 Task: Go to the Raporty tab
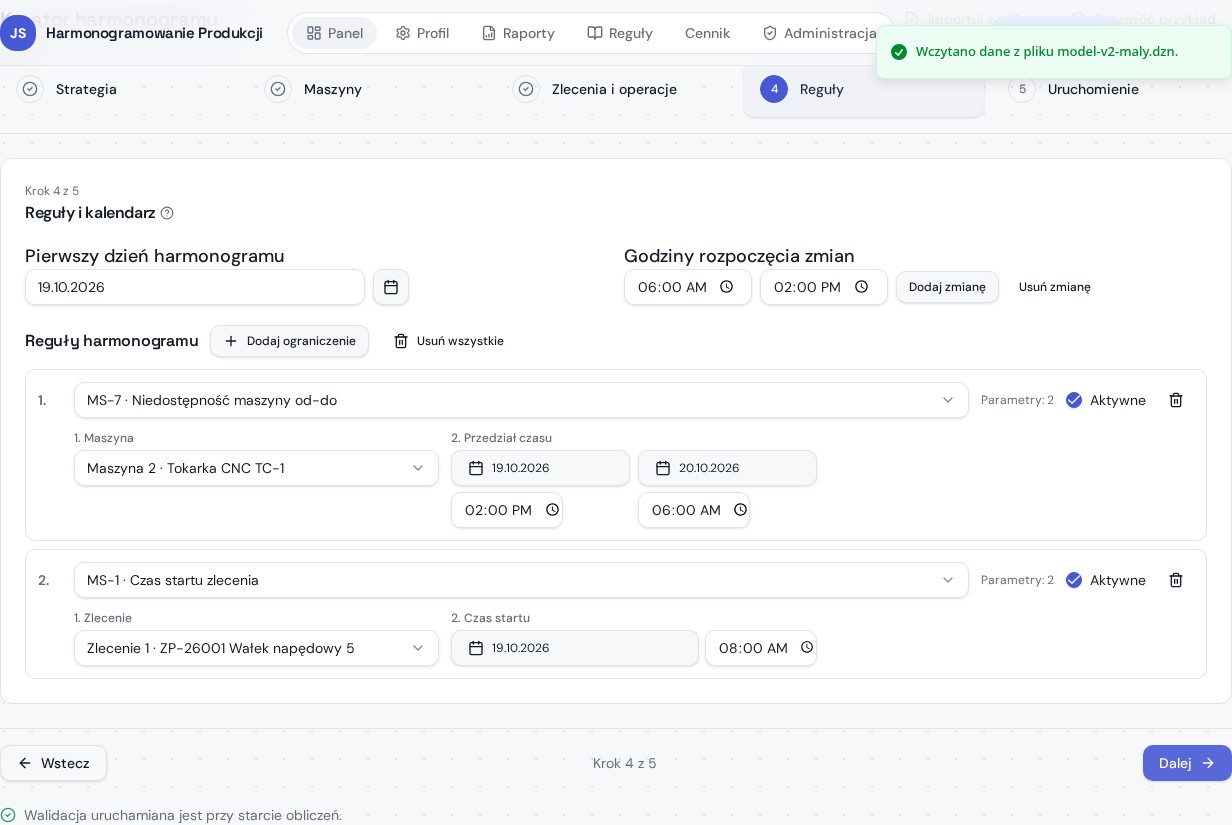[x=518, y=33]
